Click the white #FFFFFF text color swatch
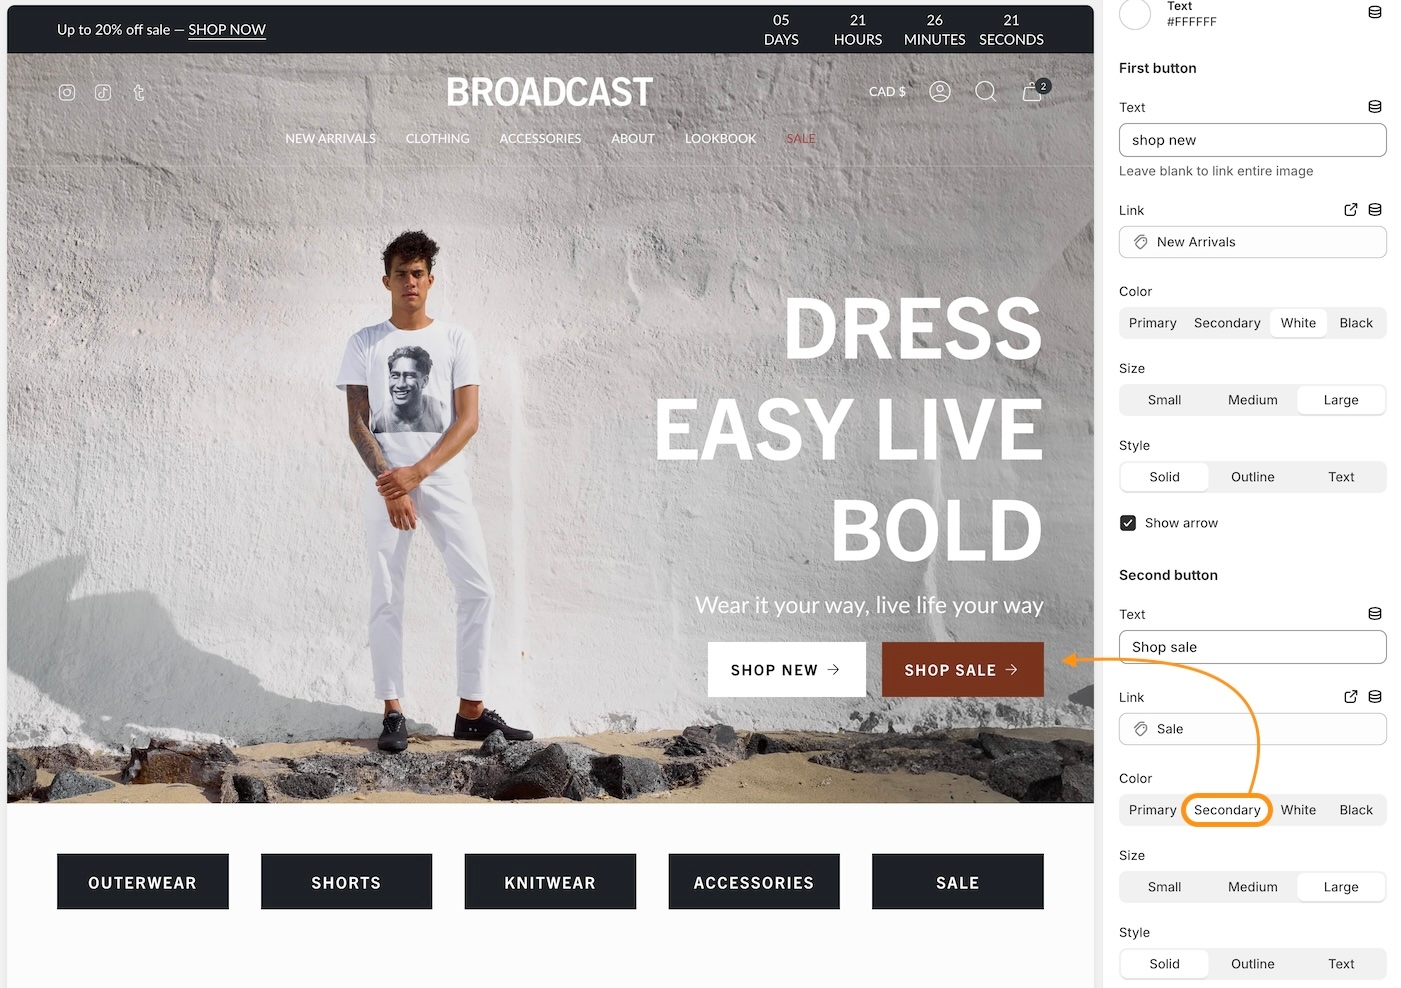1401x988 pixels. (1135, 14)
